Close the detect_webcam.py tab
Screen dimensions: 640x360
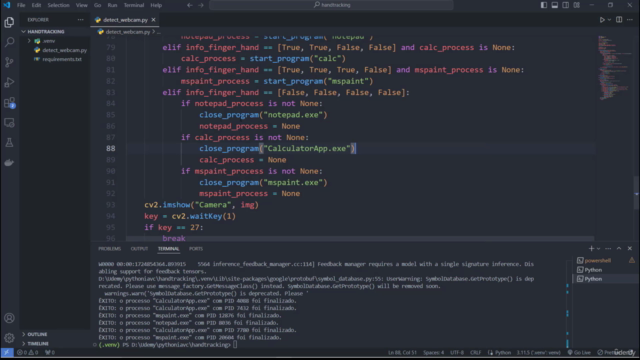[153, 20]
